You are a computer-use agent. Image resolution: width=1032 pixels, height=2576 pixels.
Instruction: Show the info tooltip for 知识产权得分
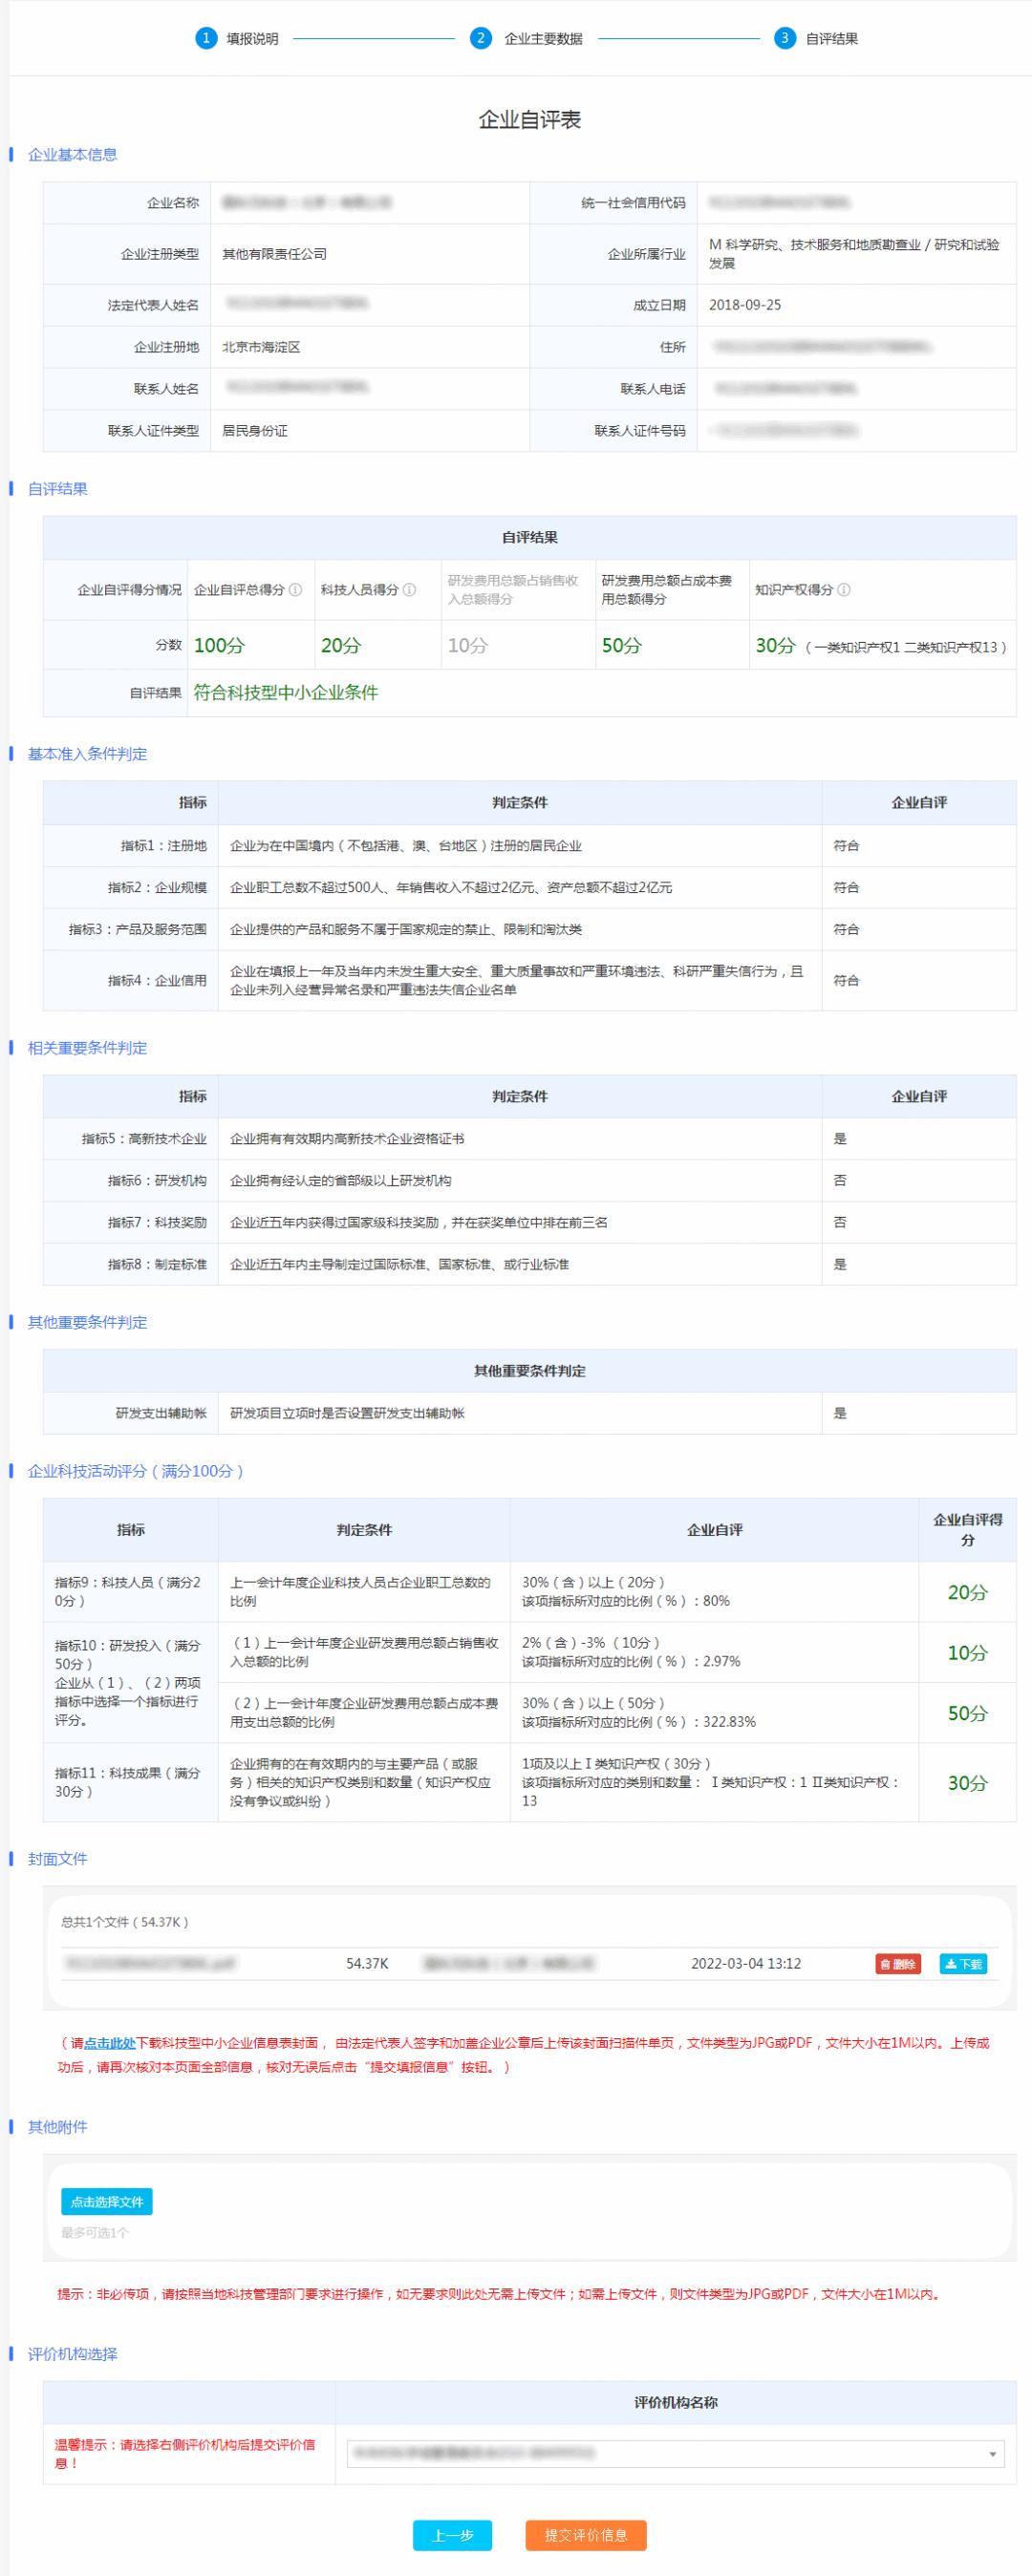click(x=844, y=590)
